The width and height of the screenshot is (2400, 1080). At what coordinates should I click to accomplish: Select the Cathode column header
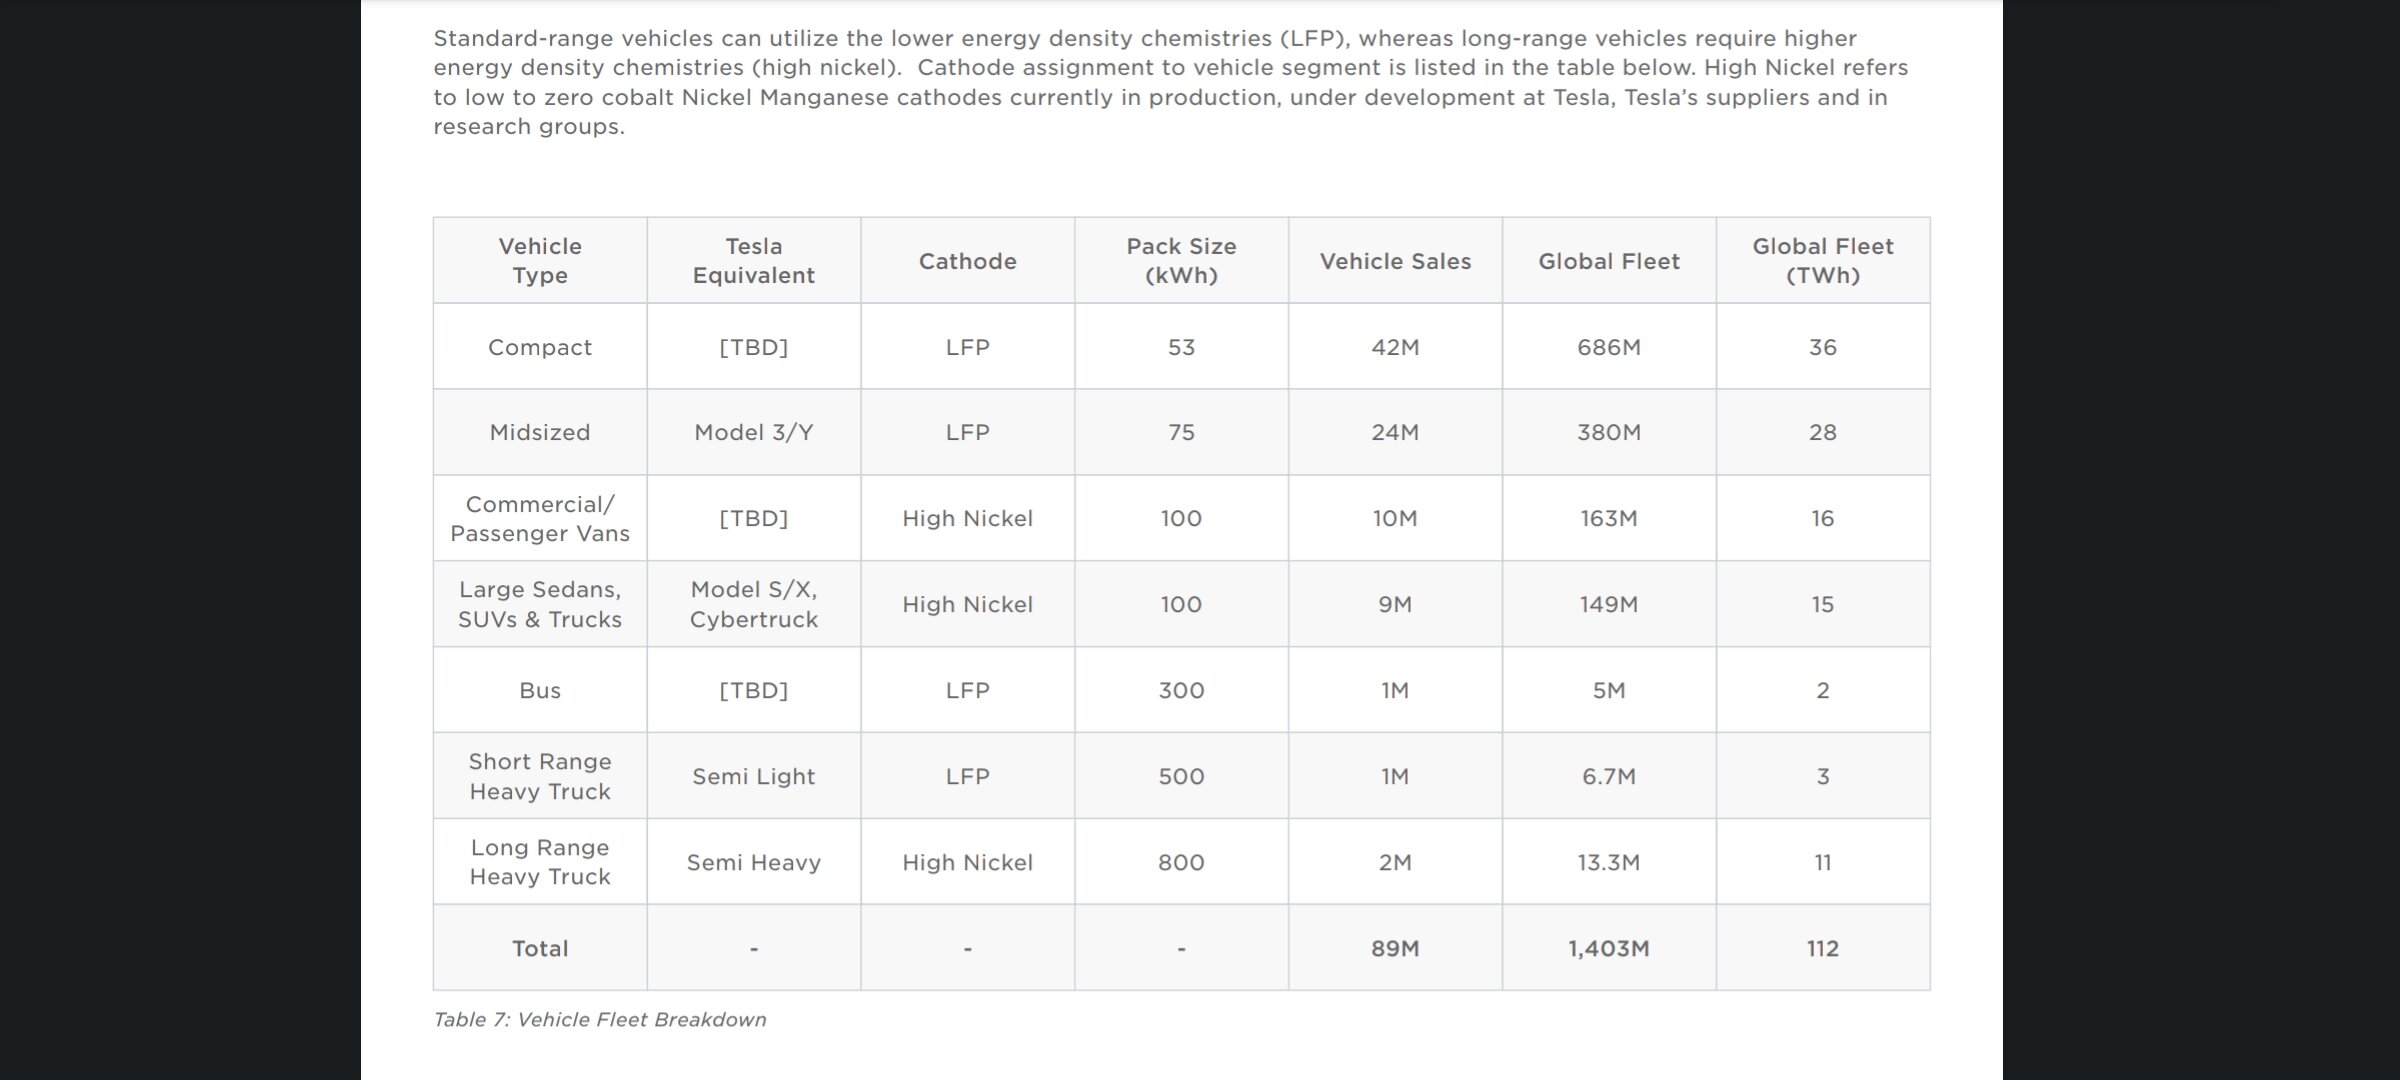[x=967, y=262]
